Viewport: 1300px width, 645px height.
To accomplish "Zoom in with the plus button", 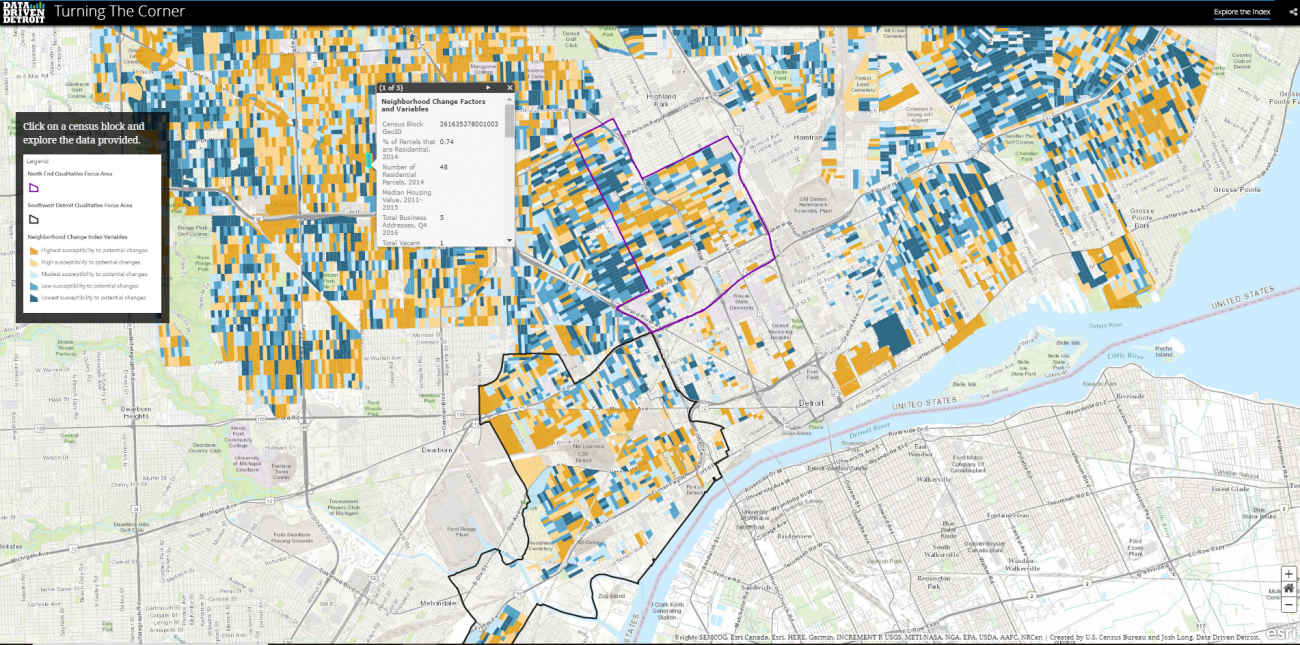I will [x=1290, y=573].
